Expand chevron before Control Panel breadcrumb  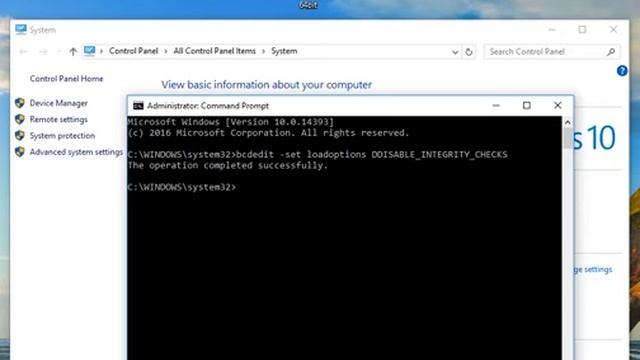[x=101, y=52]
